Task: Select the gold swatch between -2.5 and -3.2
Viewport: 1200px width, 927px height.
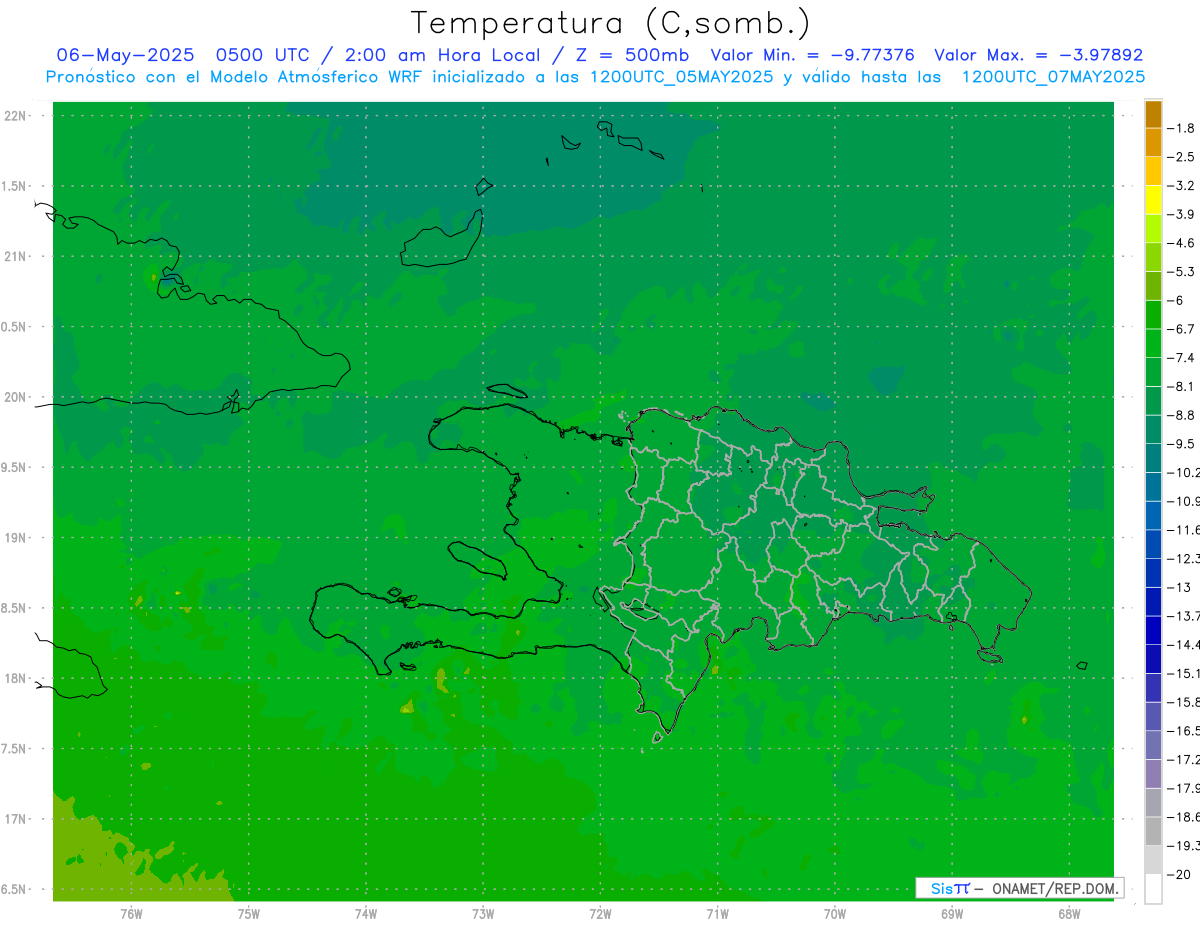Action: (x=1153, y=171)
